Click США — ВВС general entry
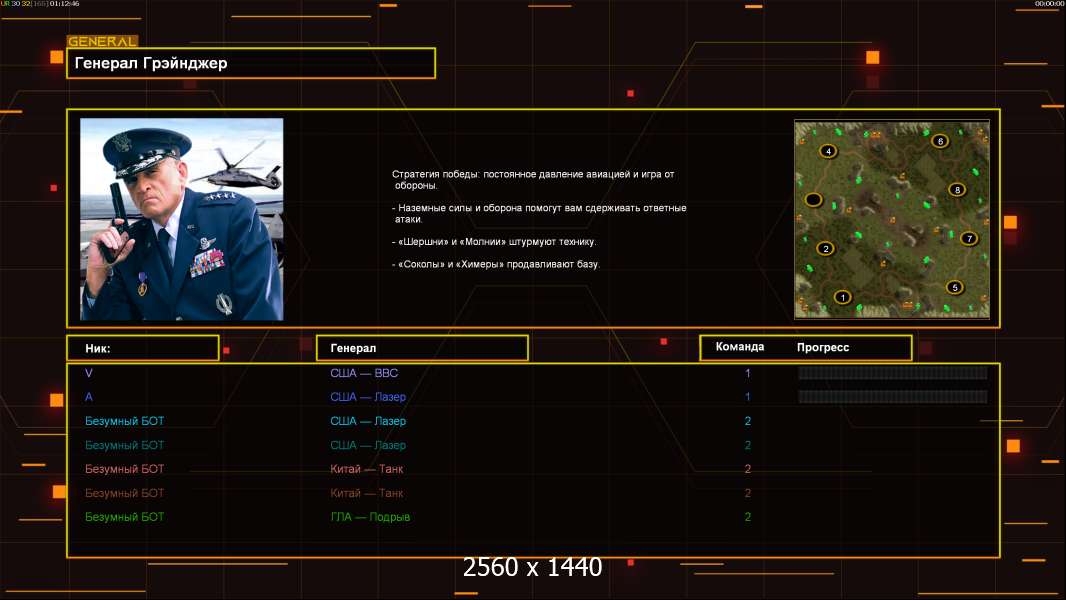The width and height of the screenshot is (1066, 600). point(364,373)
